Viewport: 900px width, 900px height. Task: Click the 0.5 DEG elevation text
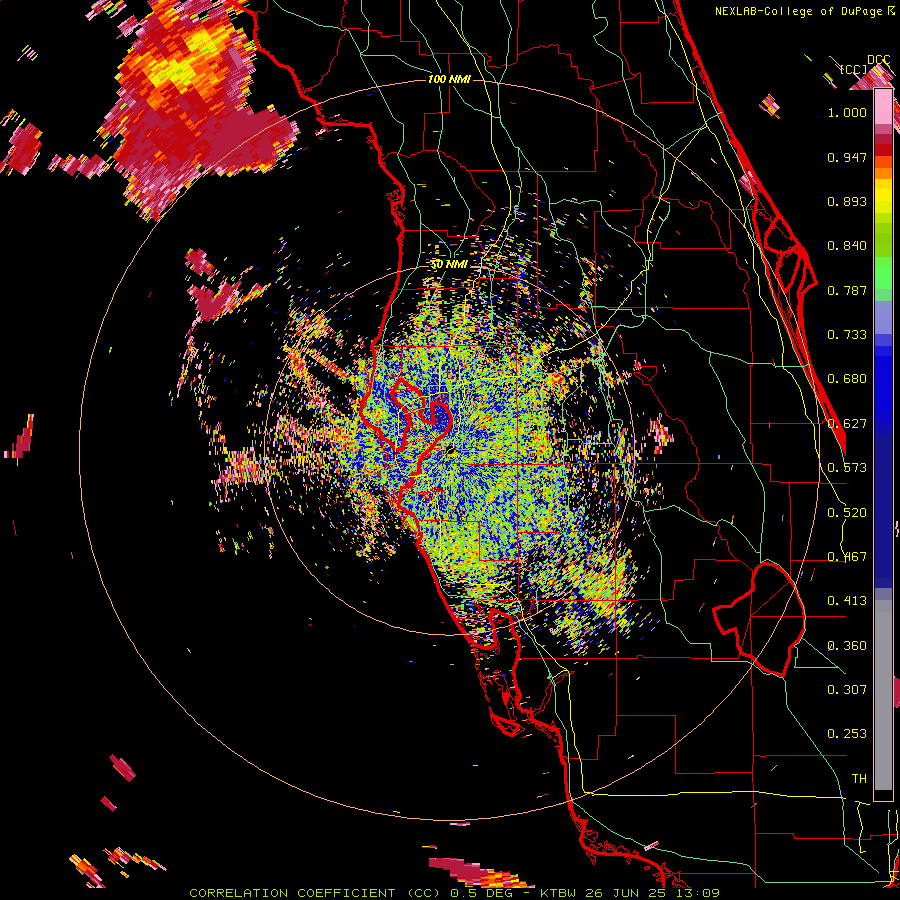(481, 893)
